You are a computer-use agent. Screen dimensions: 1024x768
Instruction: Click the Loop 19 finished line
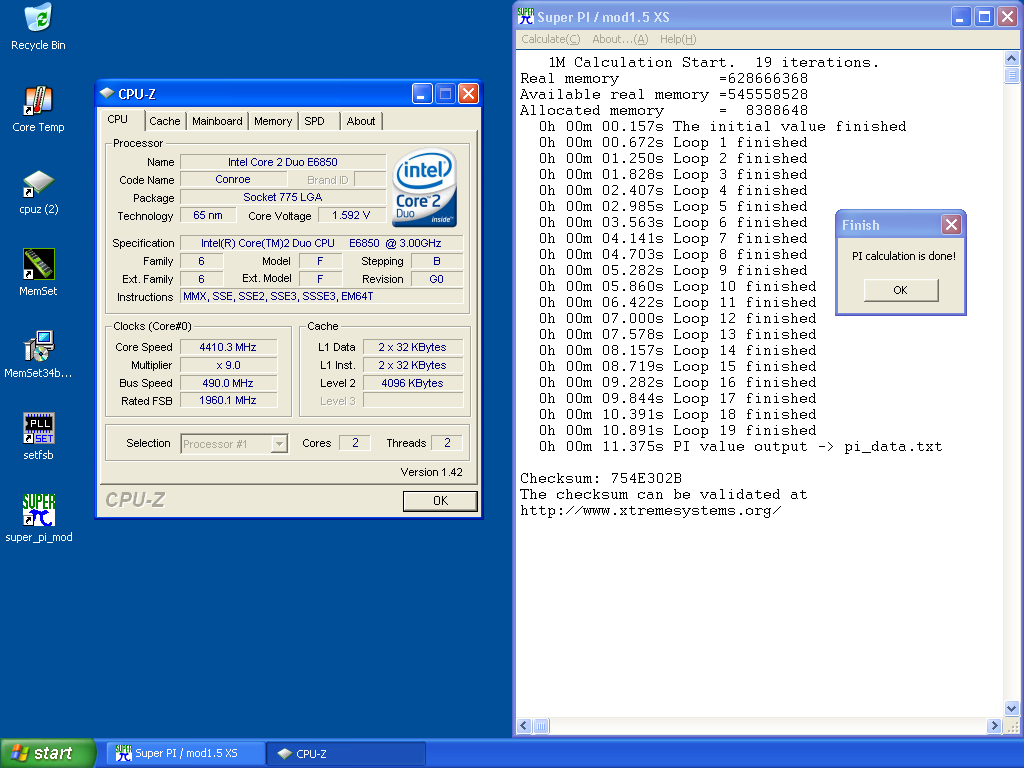(677, 430)
